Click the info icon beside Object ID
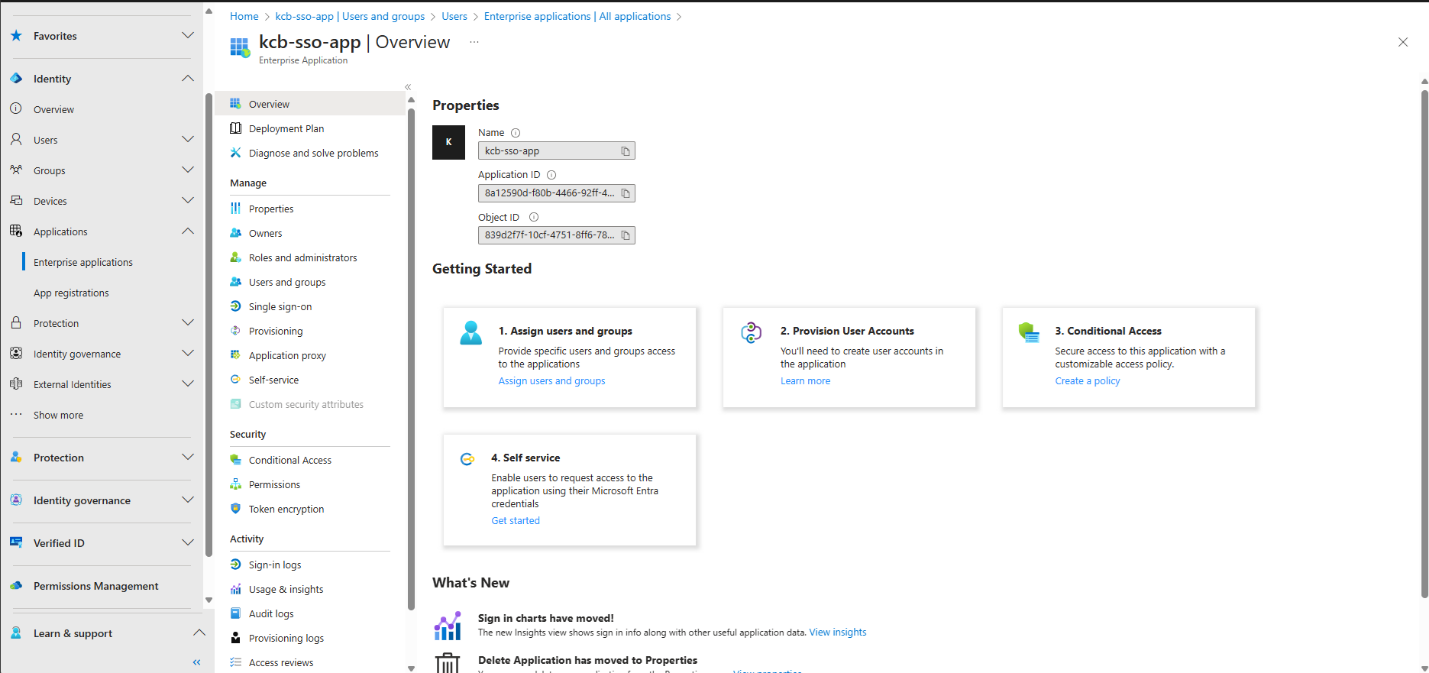This screenshot has width=1429, height=673. tap(533, 217)
